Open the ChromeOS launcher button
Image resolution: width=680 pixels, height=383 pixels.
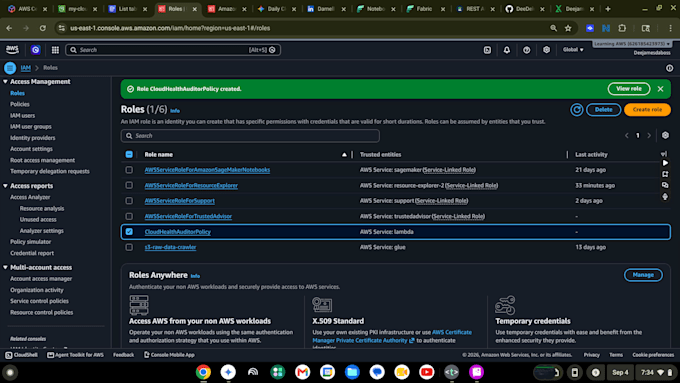pos(10,372)
